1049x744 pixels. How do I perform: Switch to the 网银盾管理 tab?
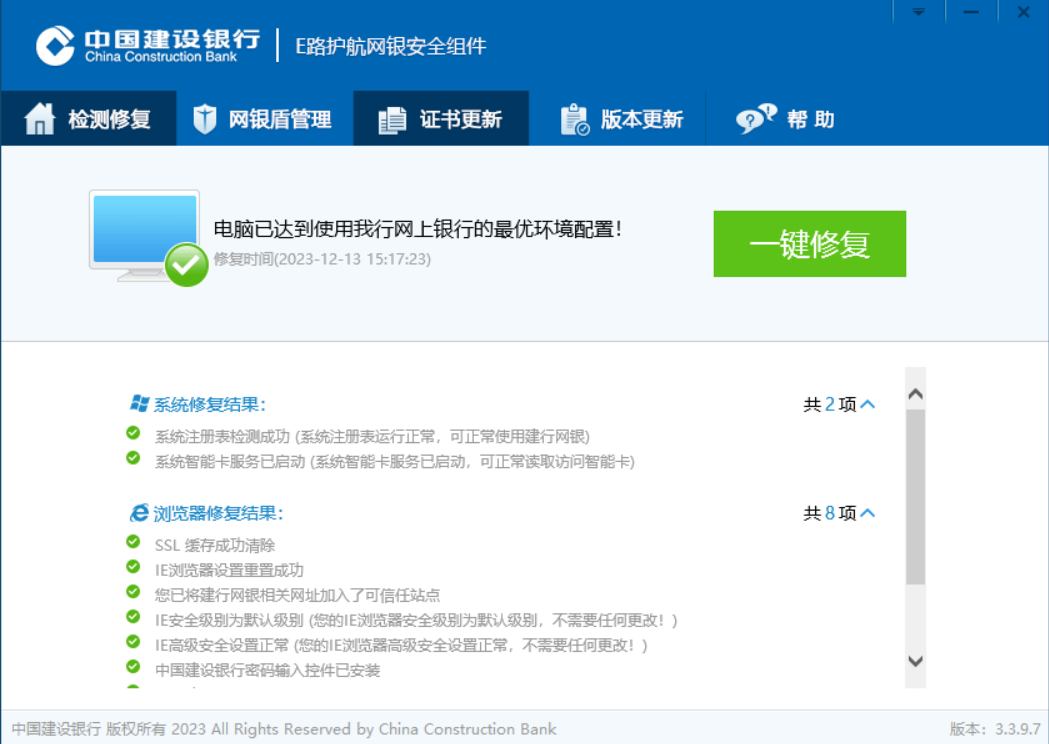[x=265, y=119]
